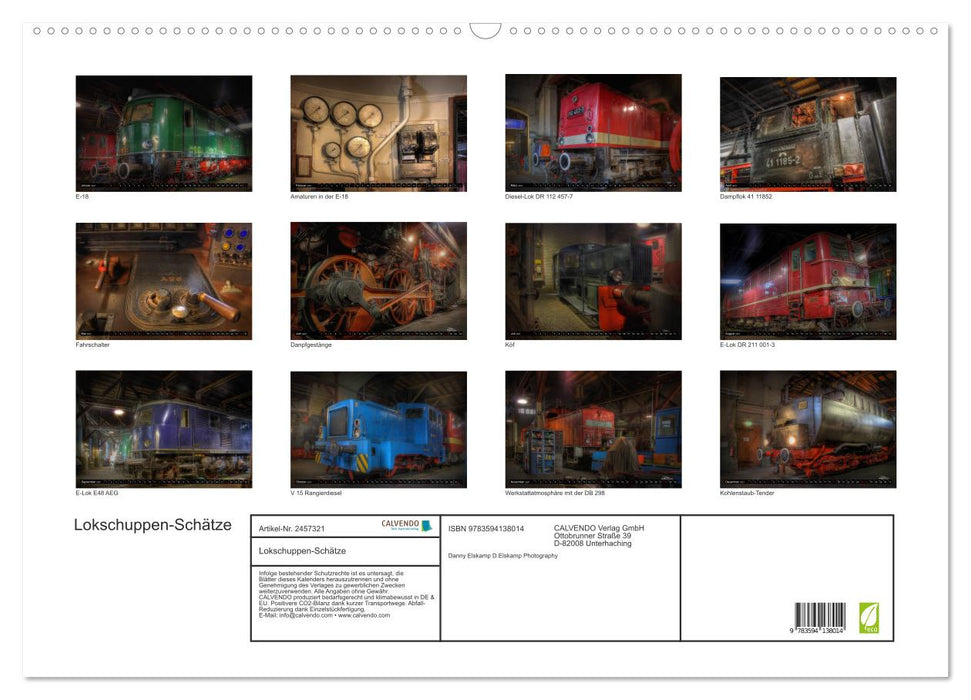Select the blue V 15 Rangierdiesel thumbnail

pos(378,429)
